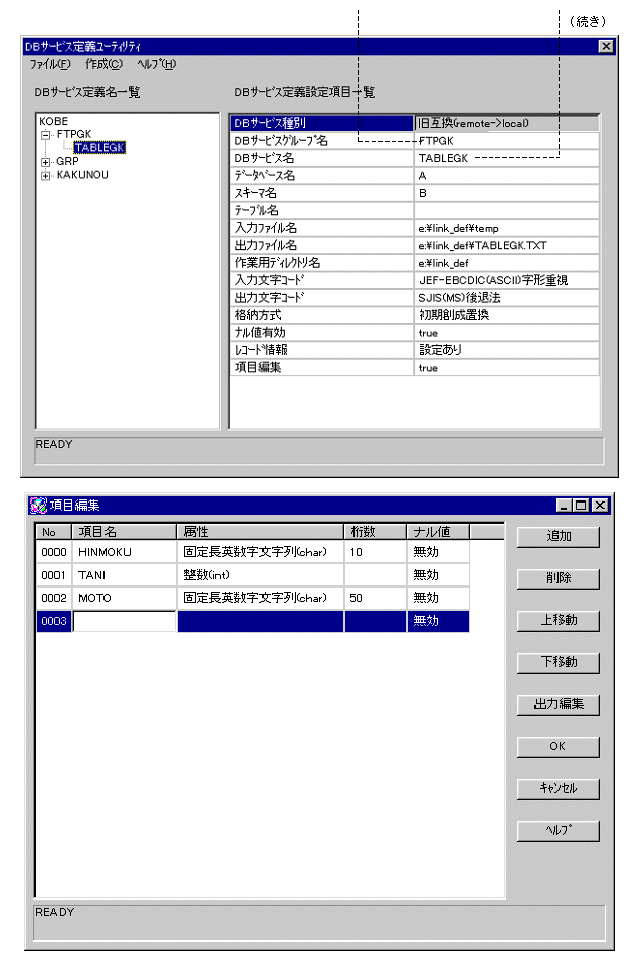Click the TABLEGK service name value
Screen dimensions: 637x961
[x=507, y=158]
